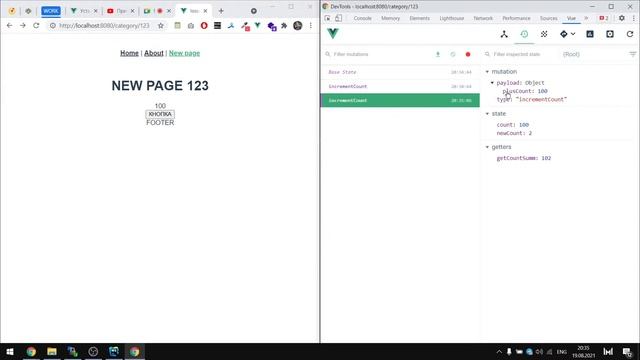The width and height of the screenshot is (640, 360).
Task: Open Windows Start menu
Action: click(10, 351)
